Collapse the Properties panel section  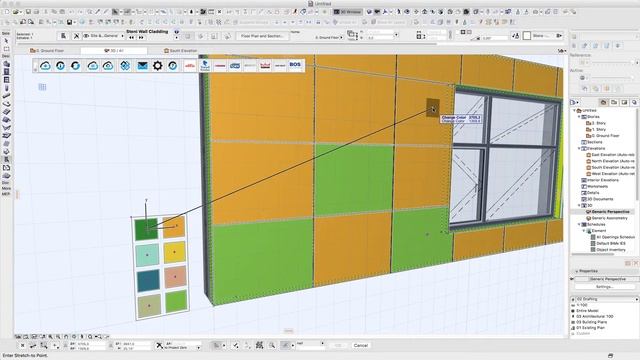click(576, 271)
